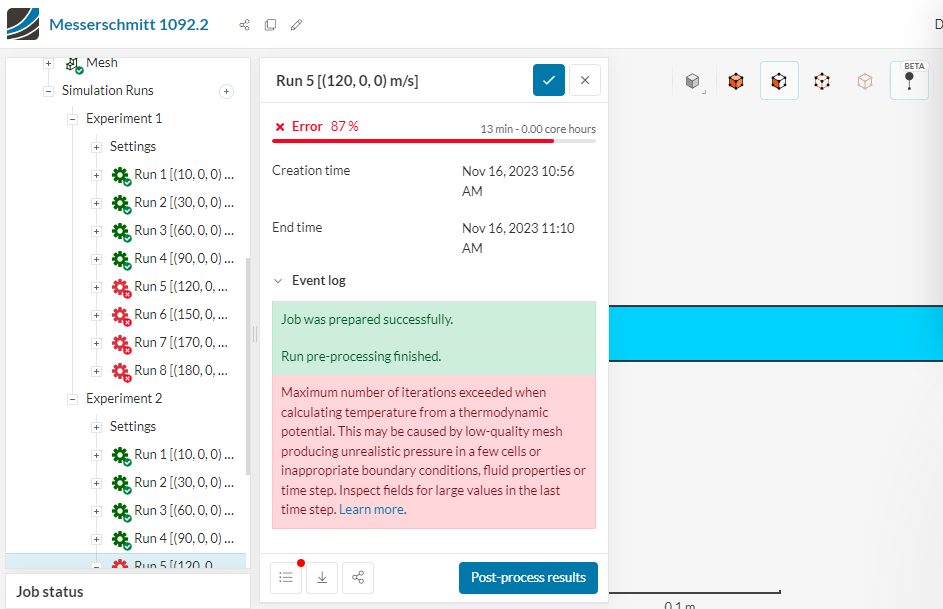
Task: Share run results via share icon
Action: 358,578
